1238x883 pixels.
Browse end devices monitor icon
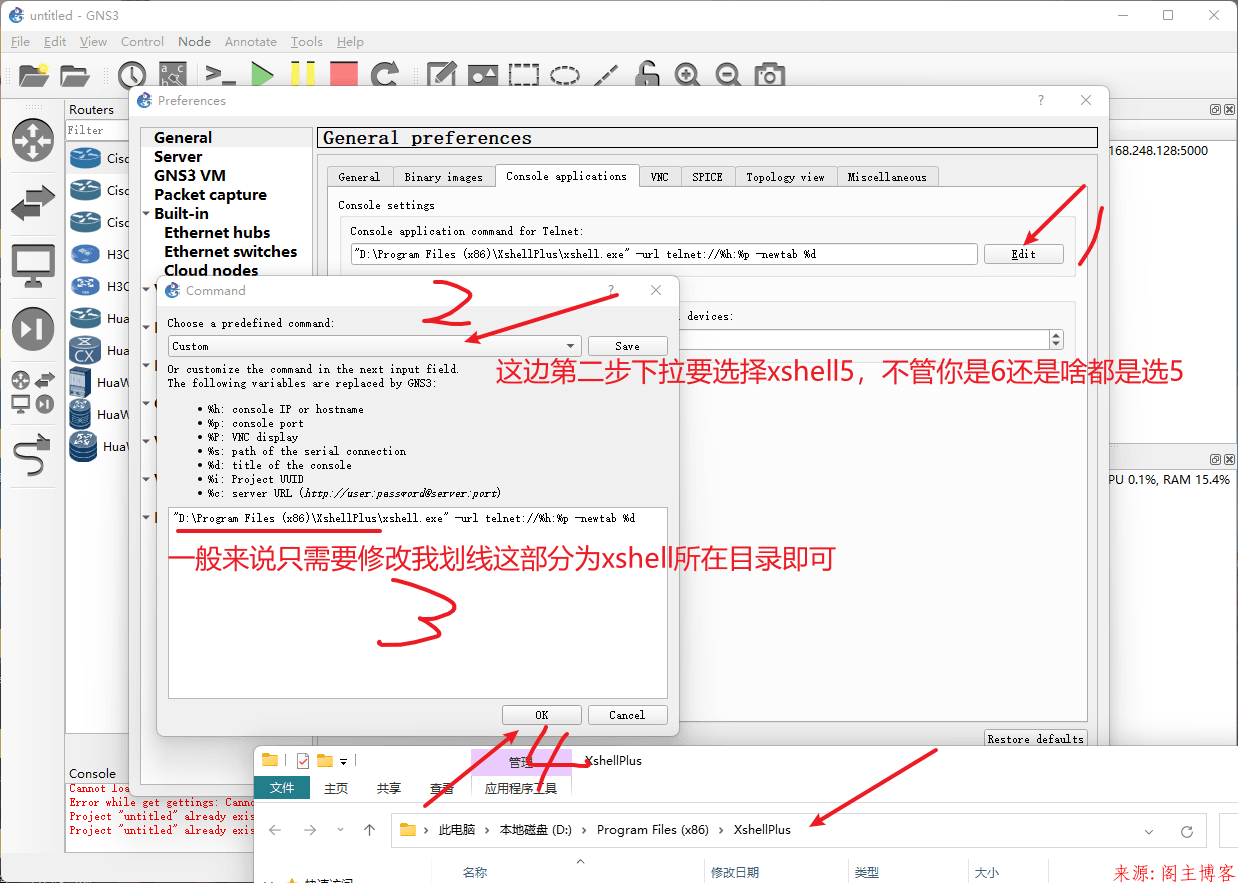point(33,265)
